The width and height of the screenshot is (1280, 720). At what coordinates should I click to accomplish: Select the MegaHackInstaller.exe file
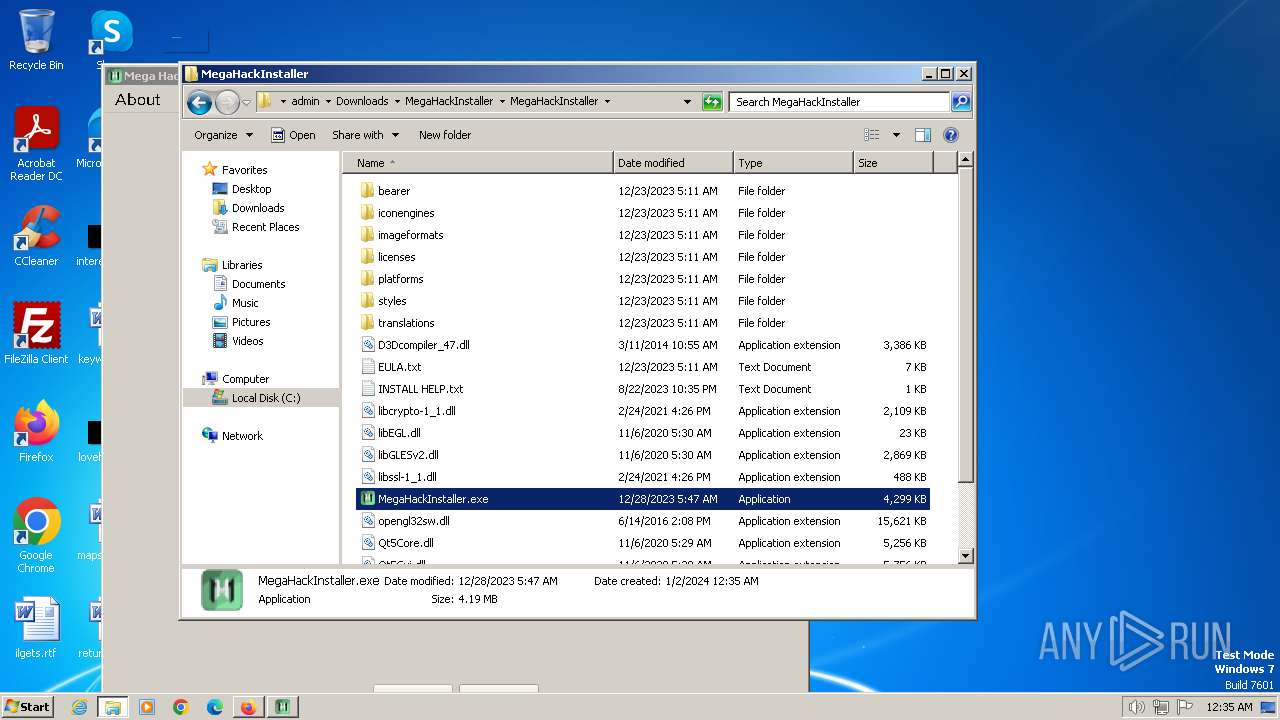click(643, 499)
